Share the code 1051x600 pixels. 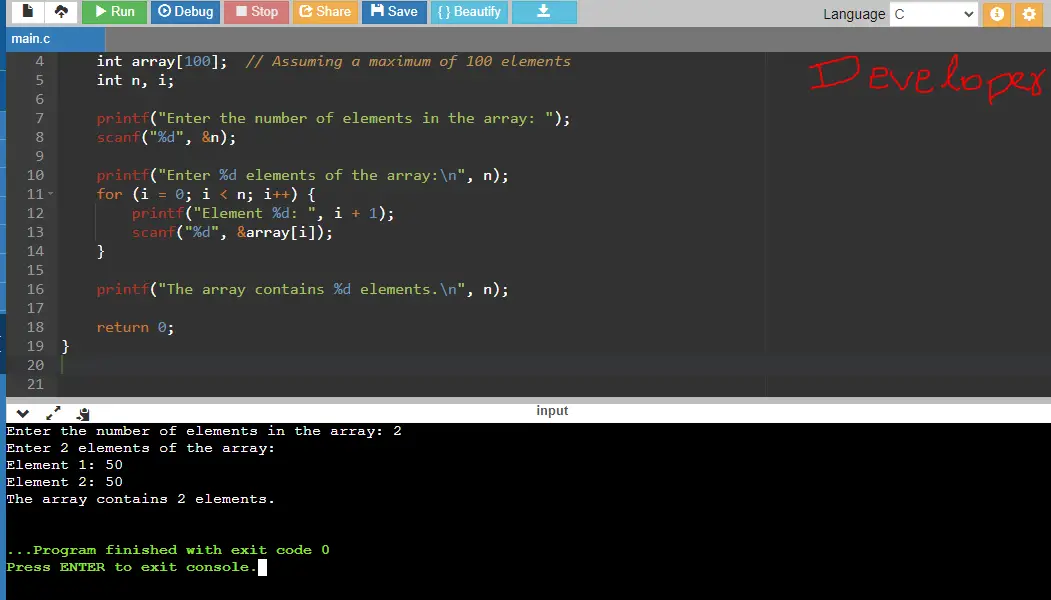point(322,13)
